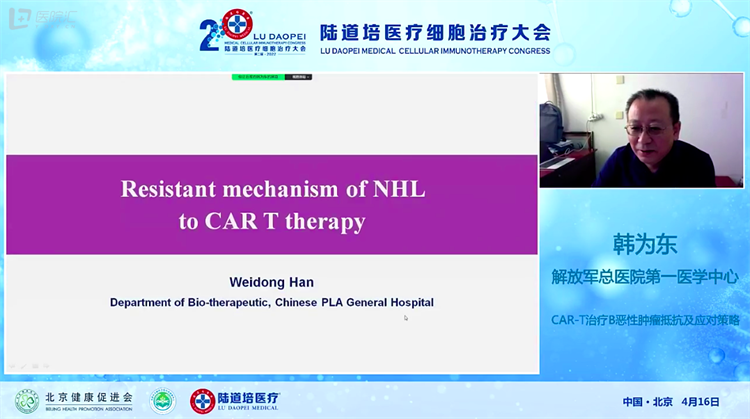Click the speaker affiliation text under name

(645, 275)
